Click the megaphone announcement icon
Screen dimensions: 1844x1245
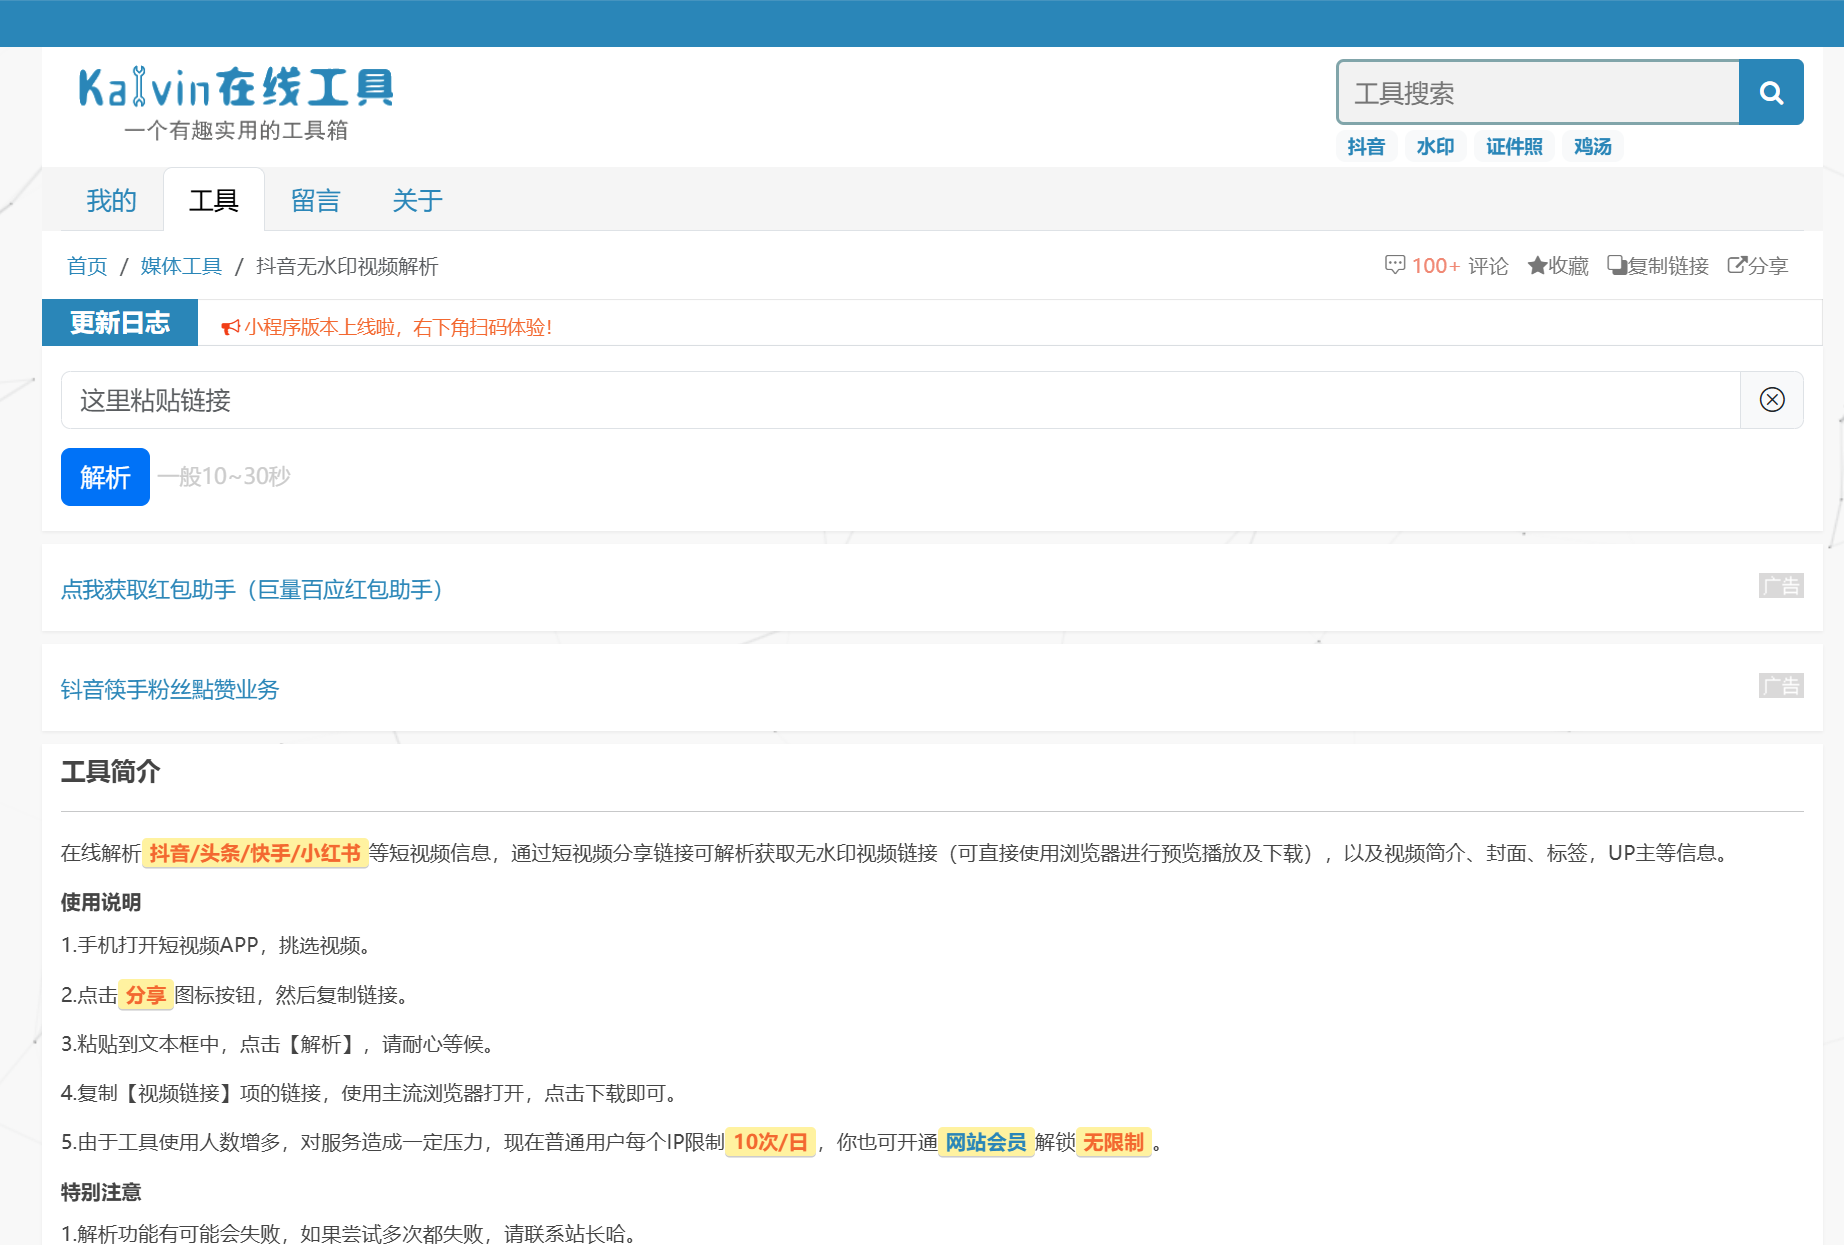pos(230,327)
